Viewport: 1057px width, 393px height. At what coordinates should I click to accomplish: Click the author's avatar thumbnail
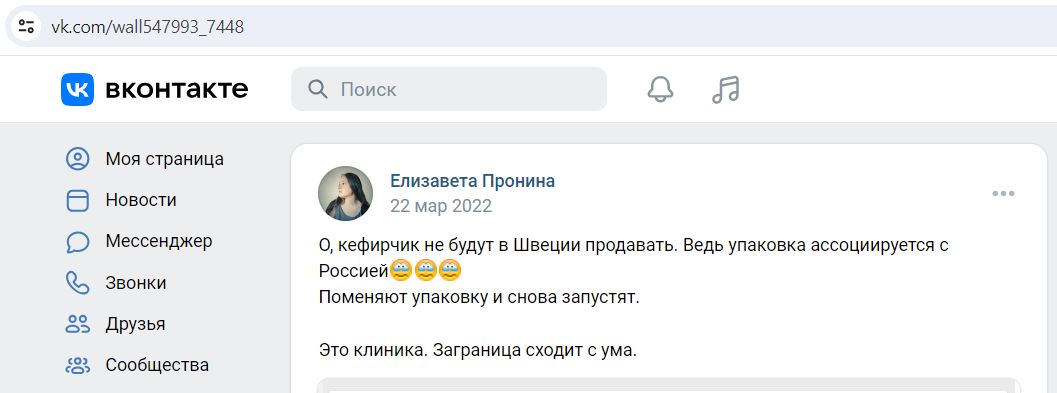click(345, 193)
